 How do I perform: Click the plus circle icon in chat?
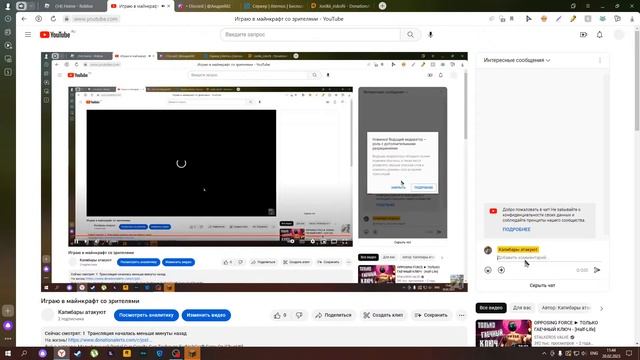[501, 270]
